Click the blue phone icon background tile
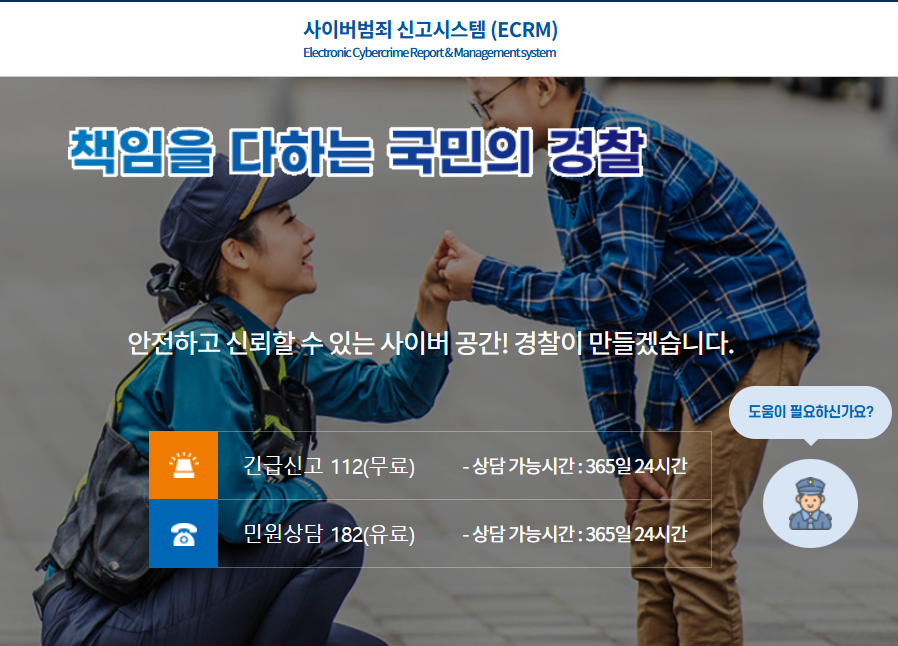The width and height of the screenshot is (898, 646). tap(183, 535)
